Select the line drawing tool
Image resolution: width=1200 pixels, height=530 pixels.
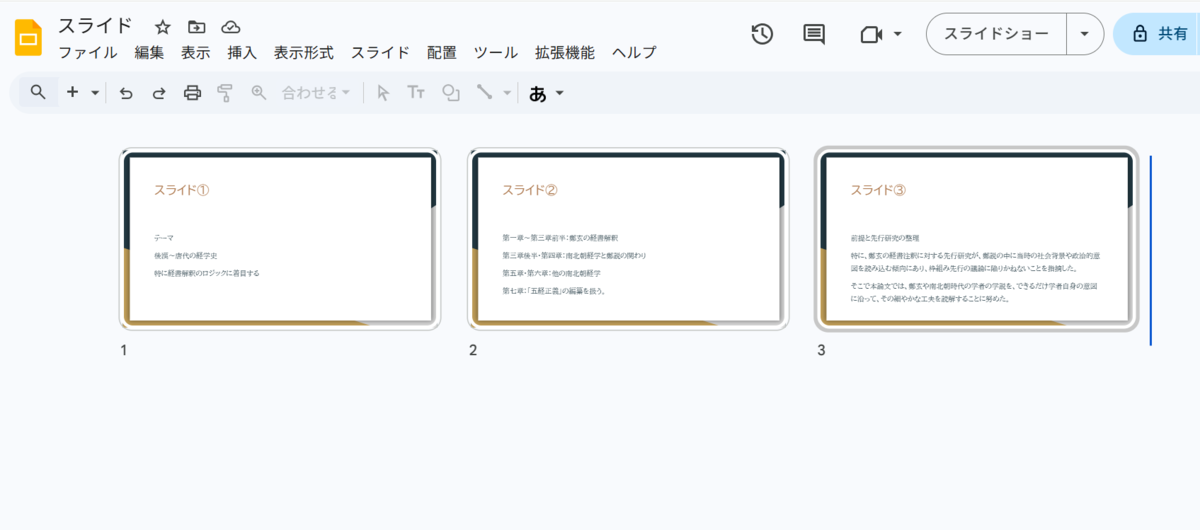point(484,92)
